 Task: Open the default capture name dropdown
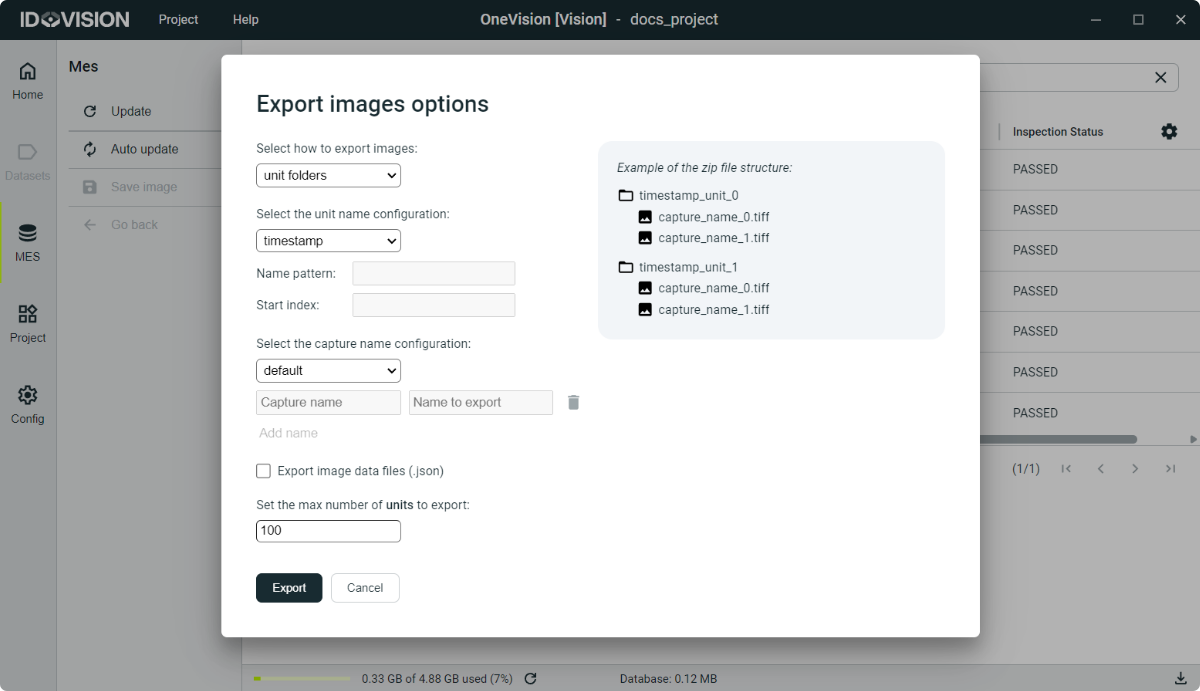(328, 371)
